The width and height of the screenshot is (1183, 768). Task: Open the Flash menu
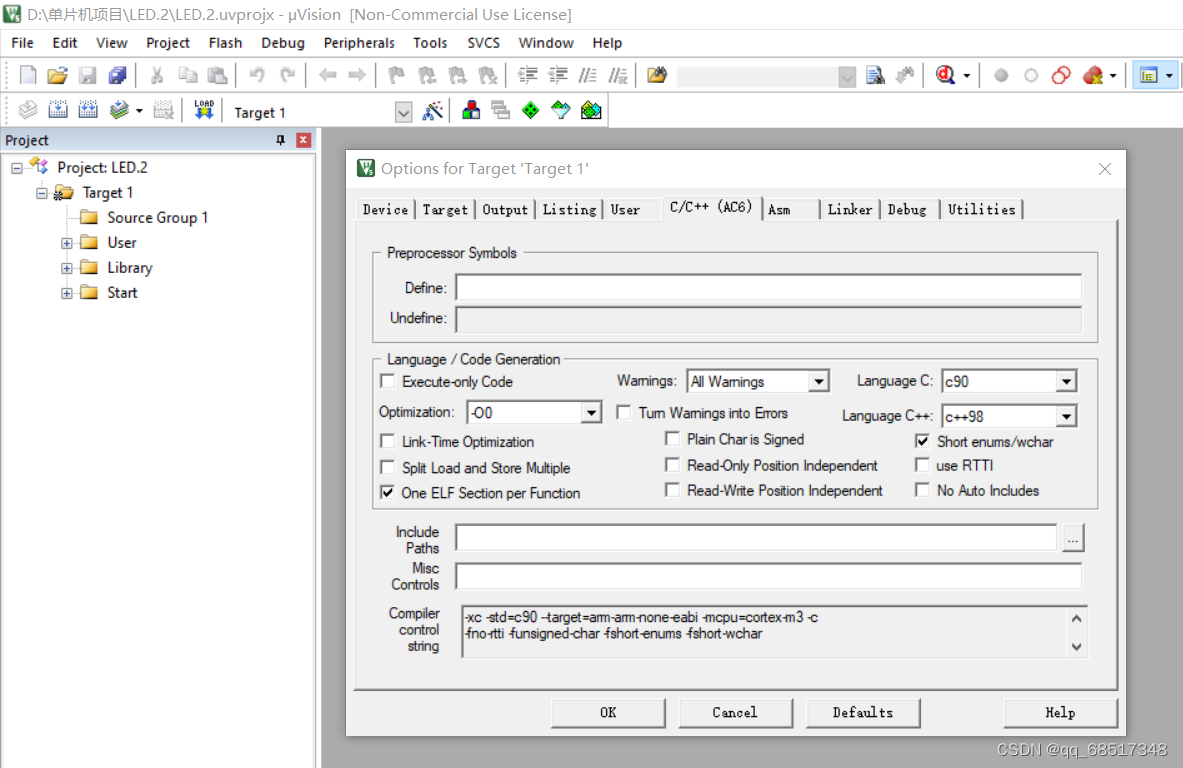coord(225,43)
